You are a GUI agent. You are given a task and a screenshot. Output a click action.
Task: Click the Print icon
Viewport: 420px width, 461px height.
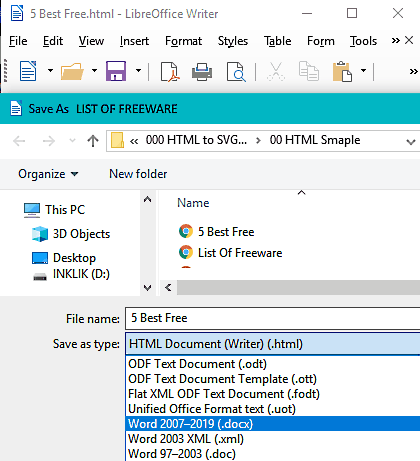[202, 71]
